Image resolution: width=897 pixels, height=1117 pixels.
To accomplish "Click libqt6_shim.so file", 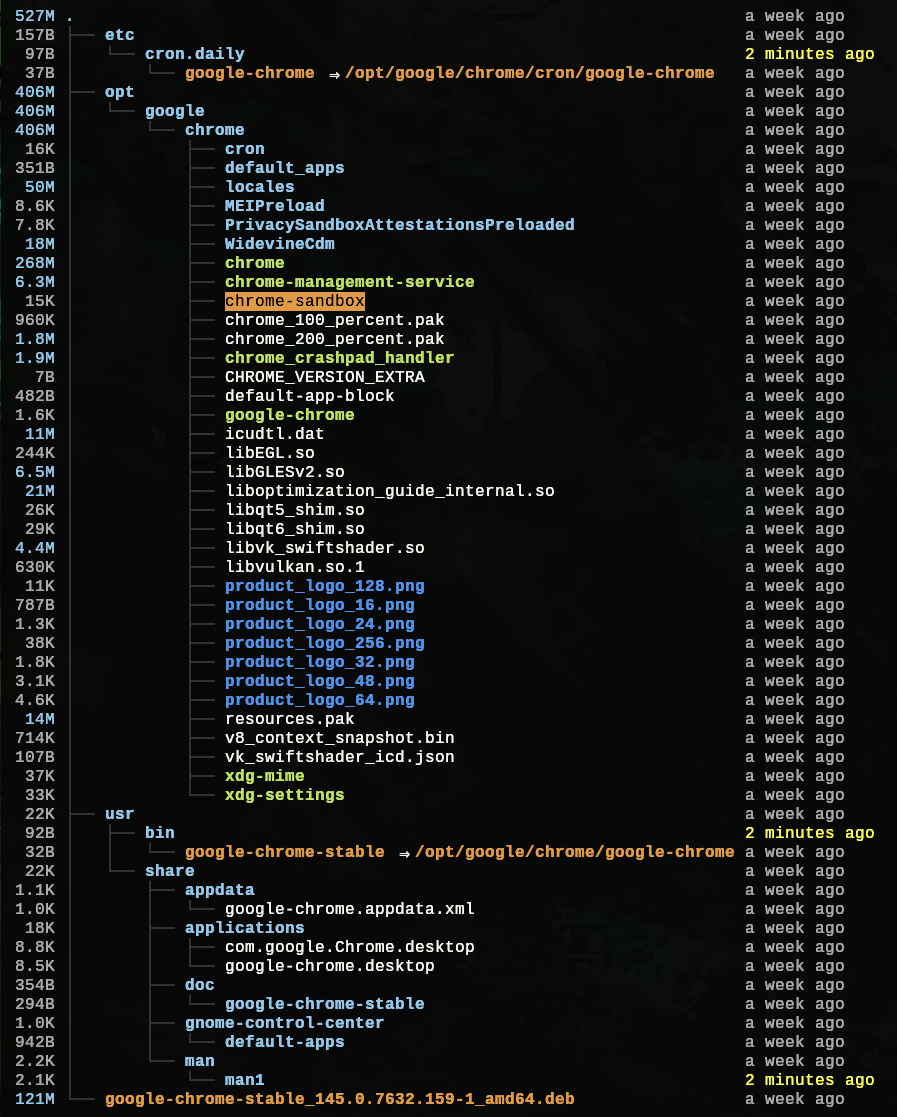I will [294, 529].
